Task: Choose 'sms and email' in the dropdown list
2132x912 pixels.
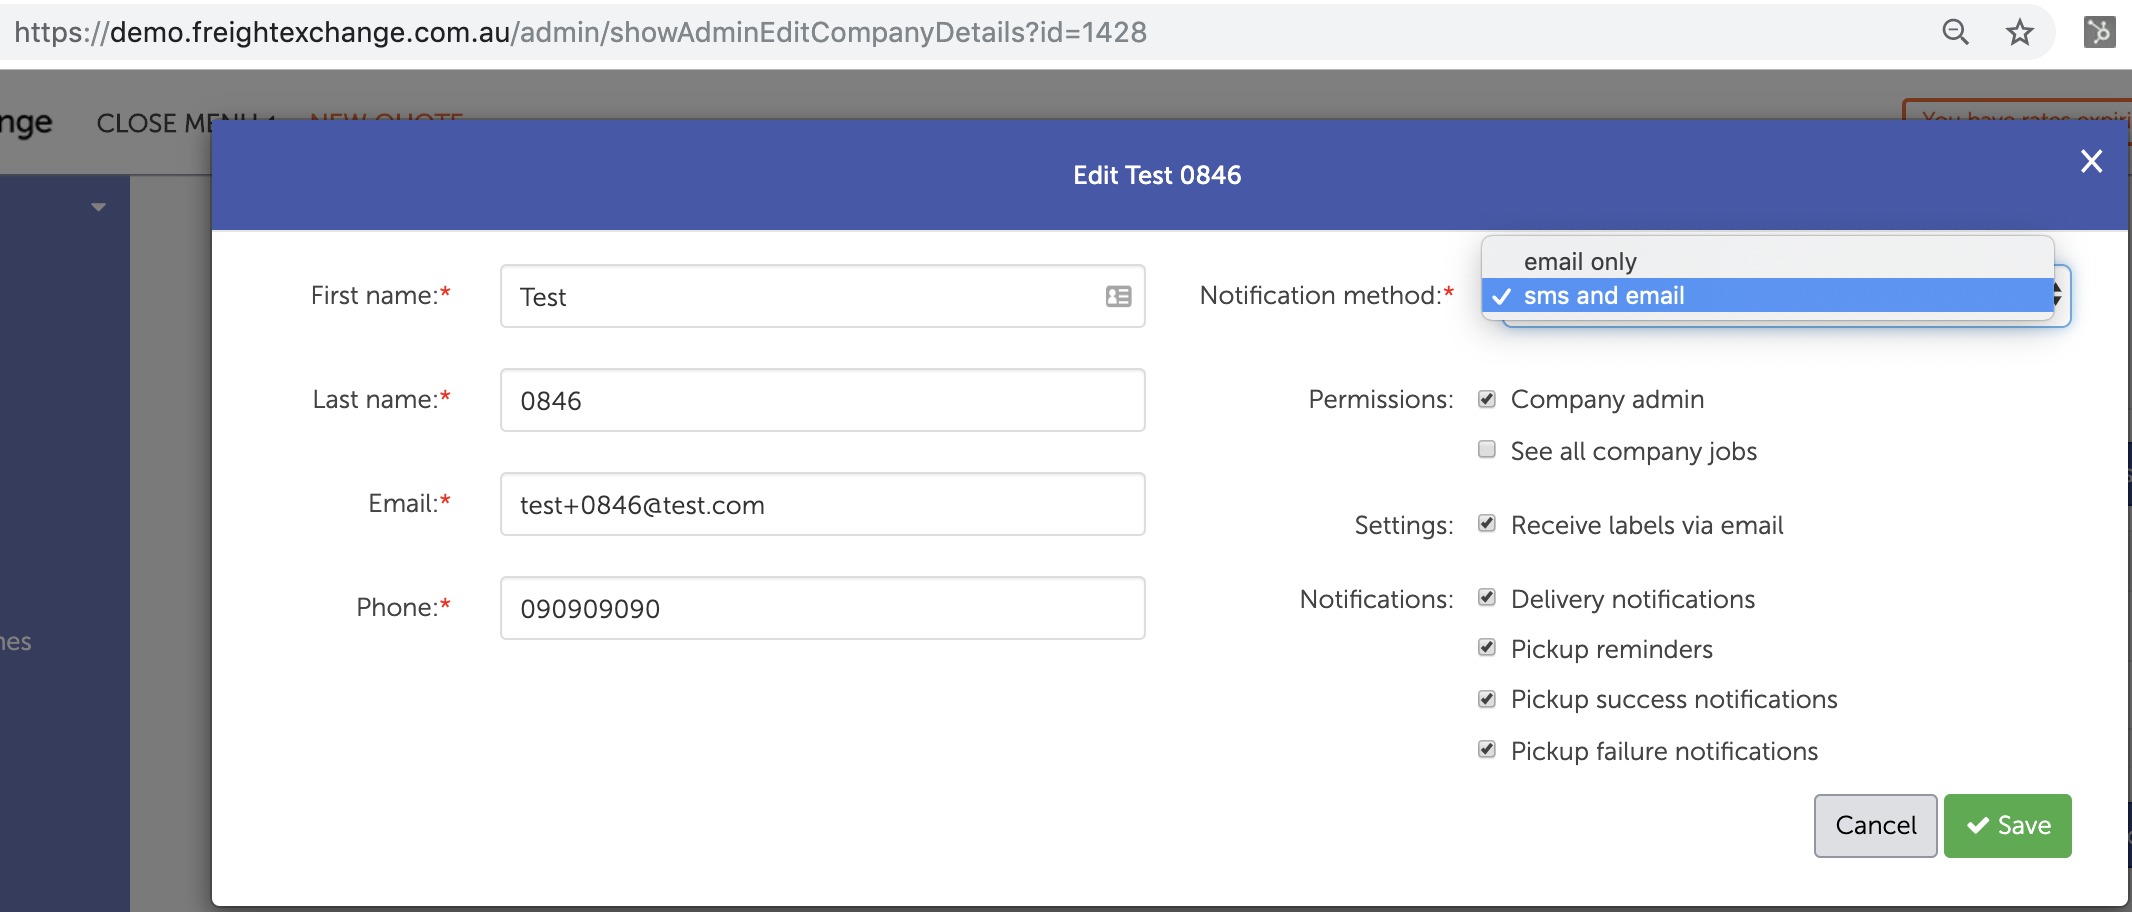Action: 1767,295
